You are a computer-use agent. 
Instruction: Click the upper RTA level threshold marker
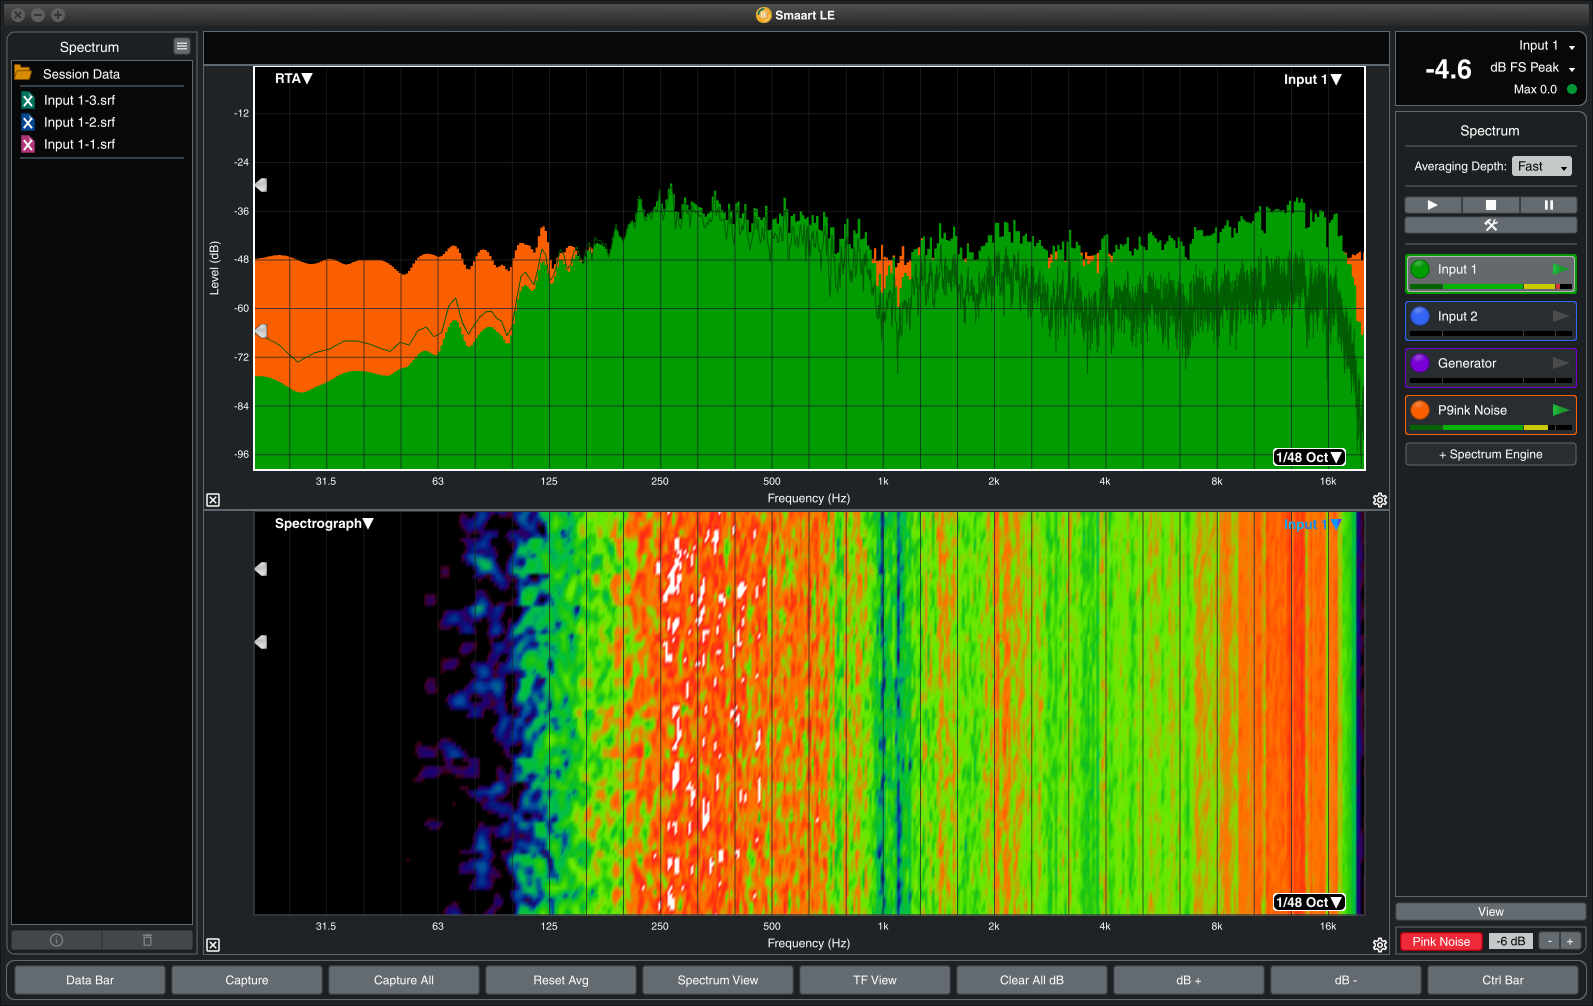261,185
